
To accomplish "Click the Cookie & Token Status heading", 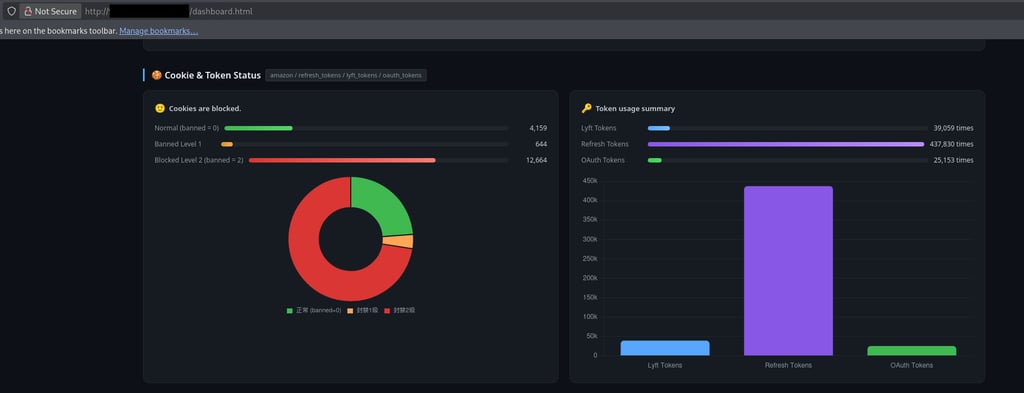I will pyautogui.click(x=212, y=75).
